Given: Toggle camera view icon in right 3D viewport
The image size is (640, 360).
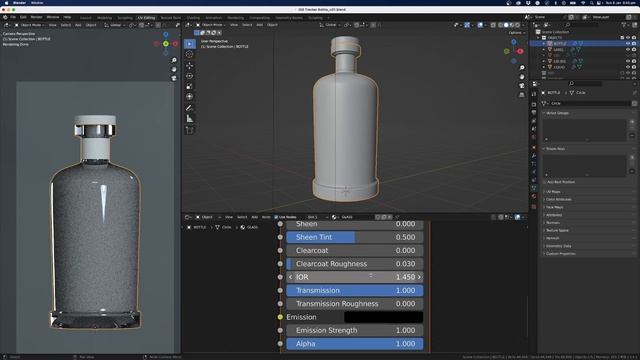Looking at the screenshot, I should click(x=522, y=86).
